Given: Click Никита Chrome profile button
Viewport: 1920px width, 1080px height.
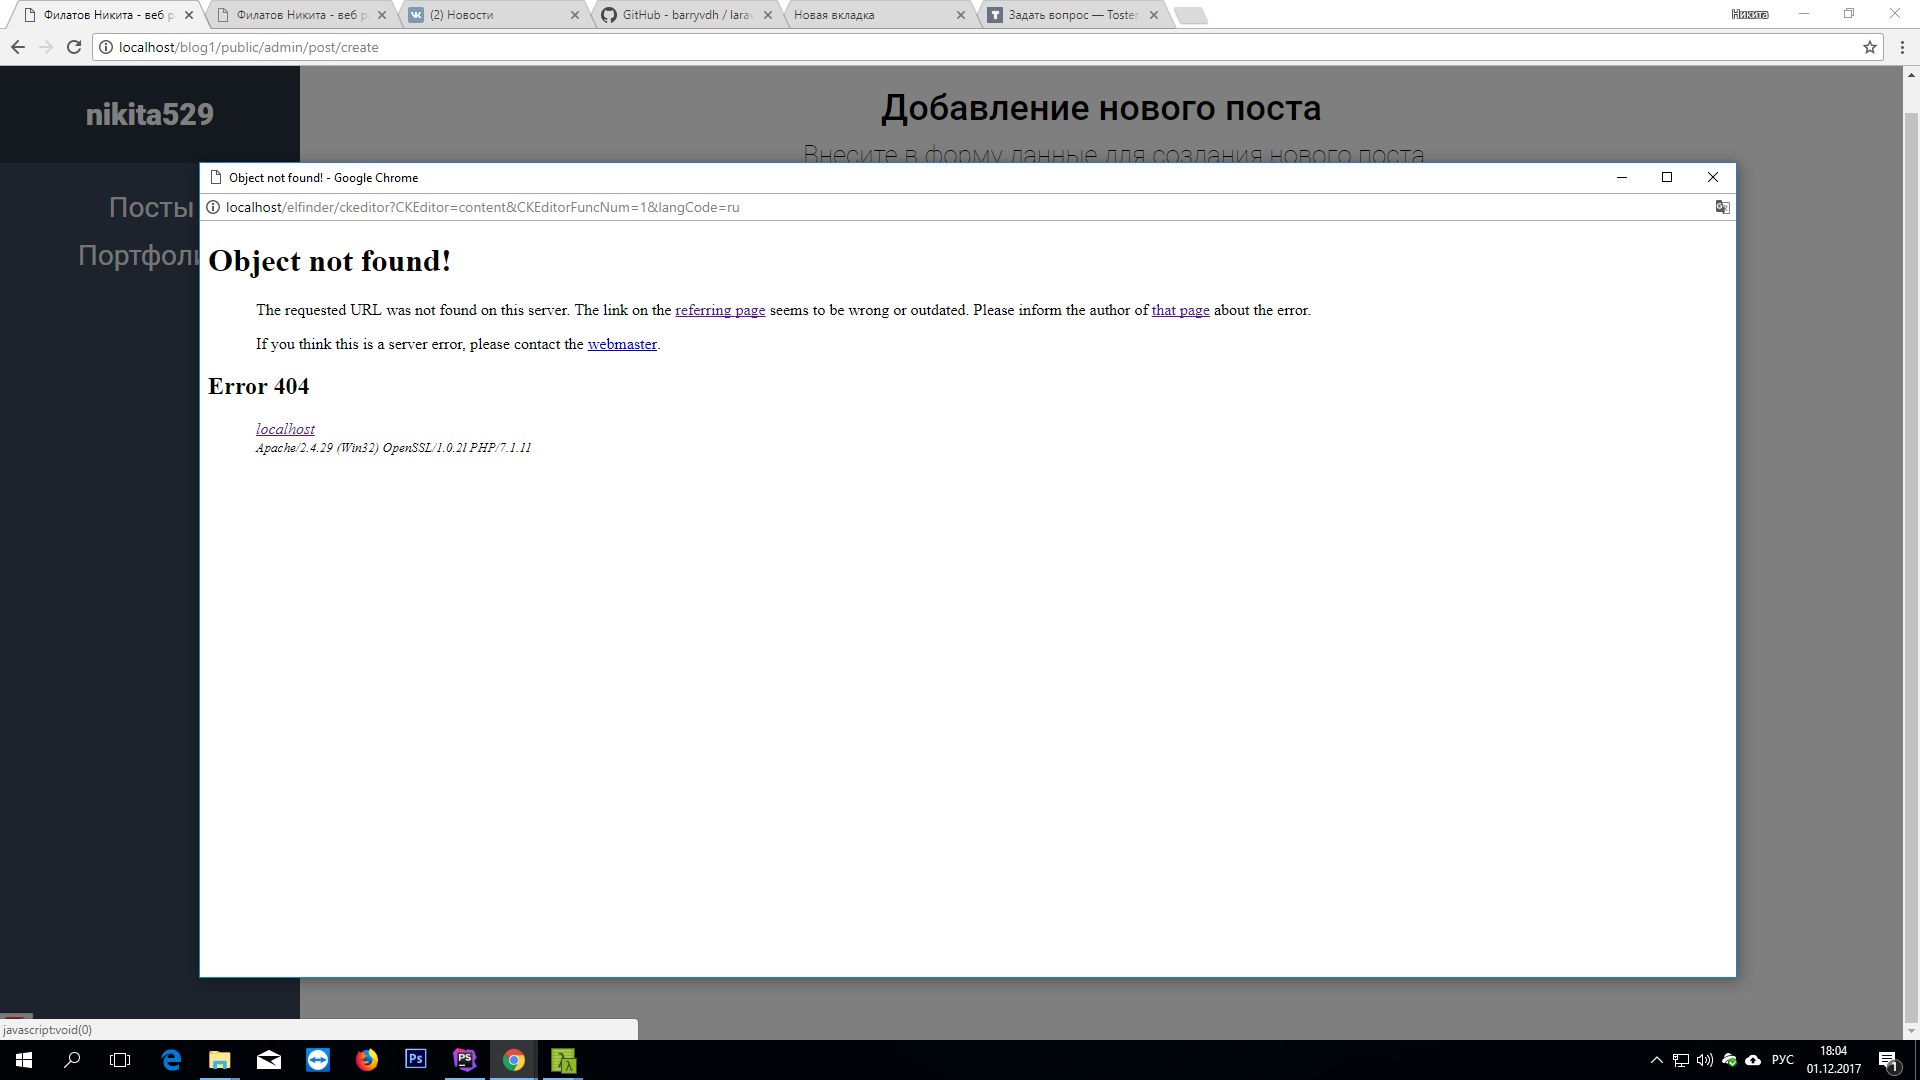Looking at the screenshot, I should coord(1750,14).
